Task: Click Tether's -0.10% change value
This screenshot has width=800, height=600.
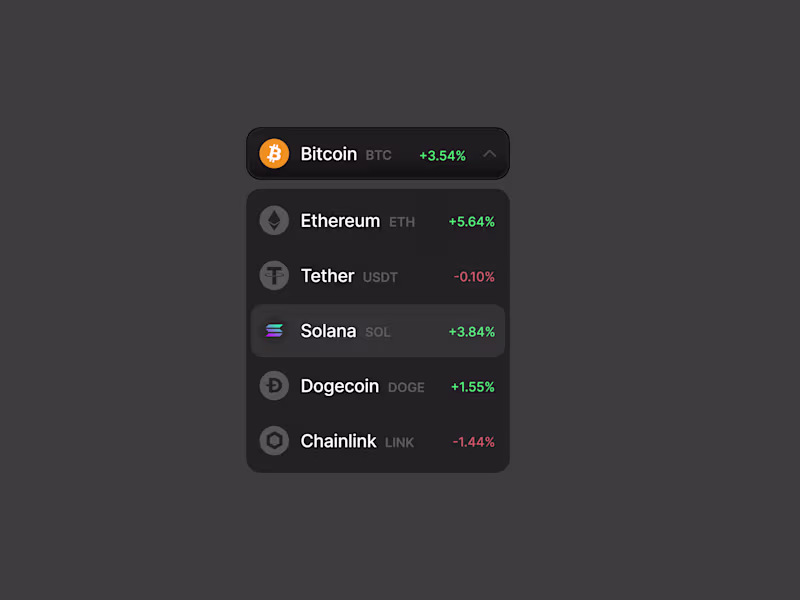Action: coord(474,277)
